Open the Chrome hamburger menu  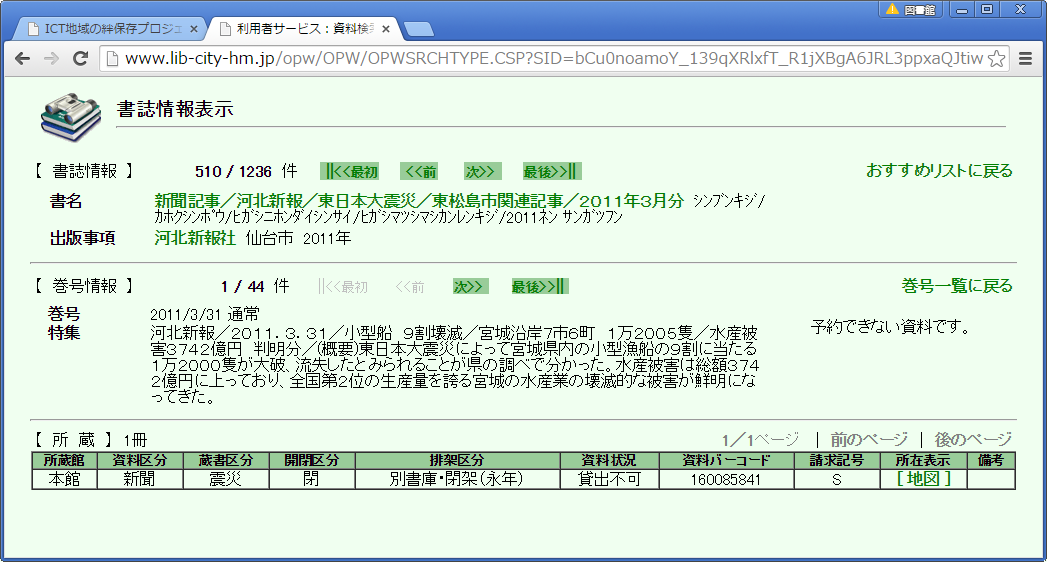pos(1025,59)
